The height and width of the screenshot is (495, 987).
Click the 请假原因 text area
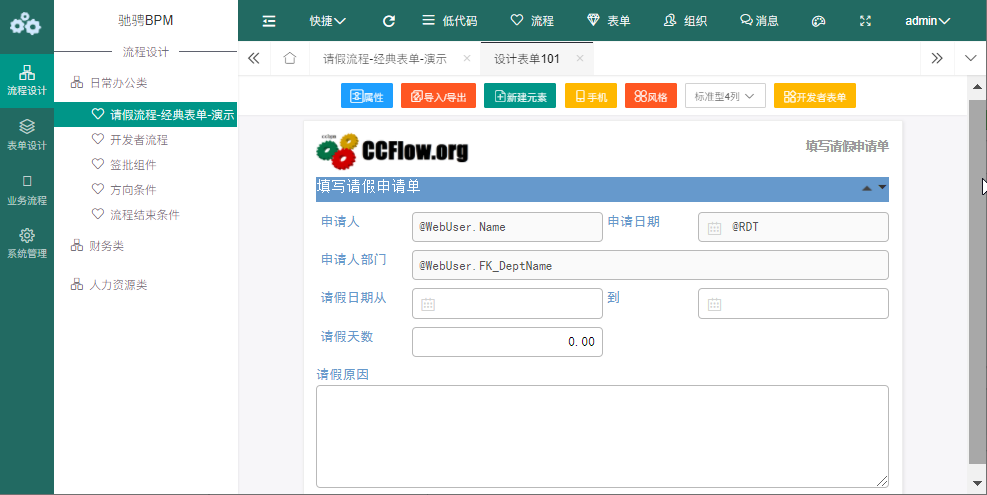pyautogui.click(x=602, y=436)
